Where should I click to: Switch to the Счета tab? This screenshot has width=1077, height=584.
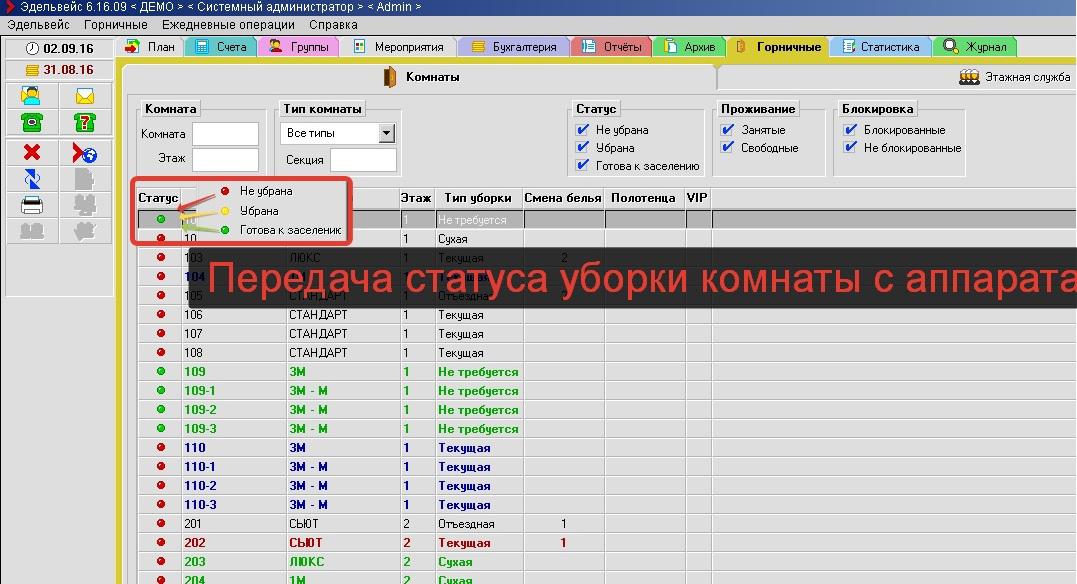tap(221, 47)
